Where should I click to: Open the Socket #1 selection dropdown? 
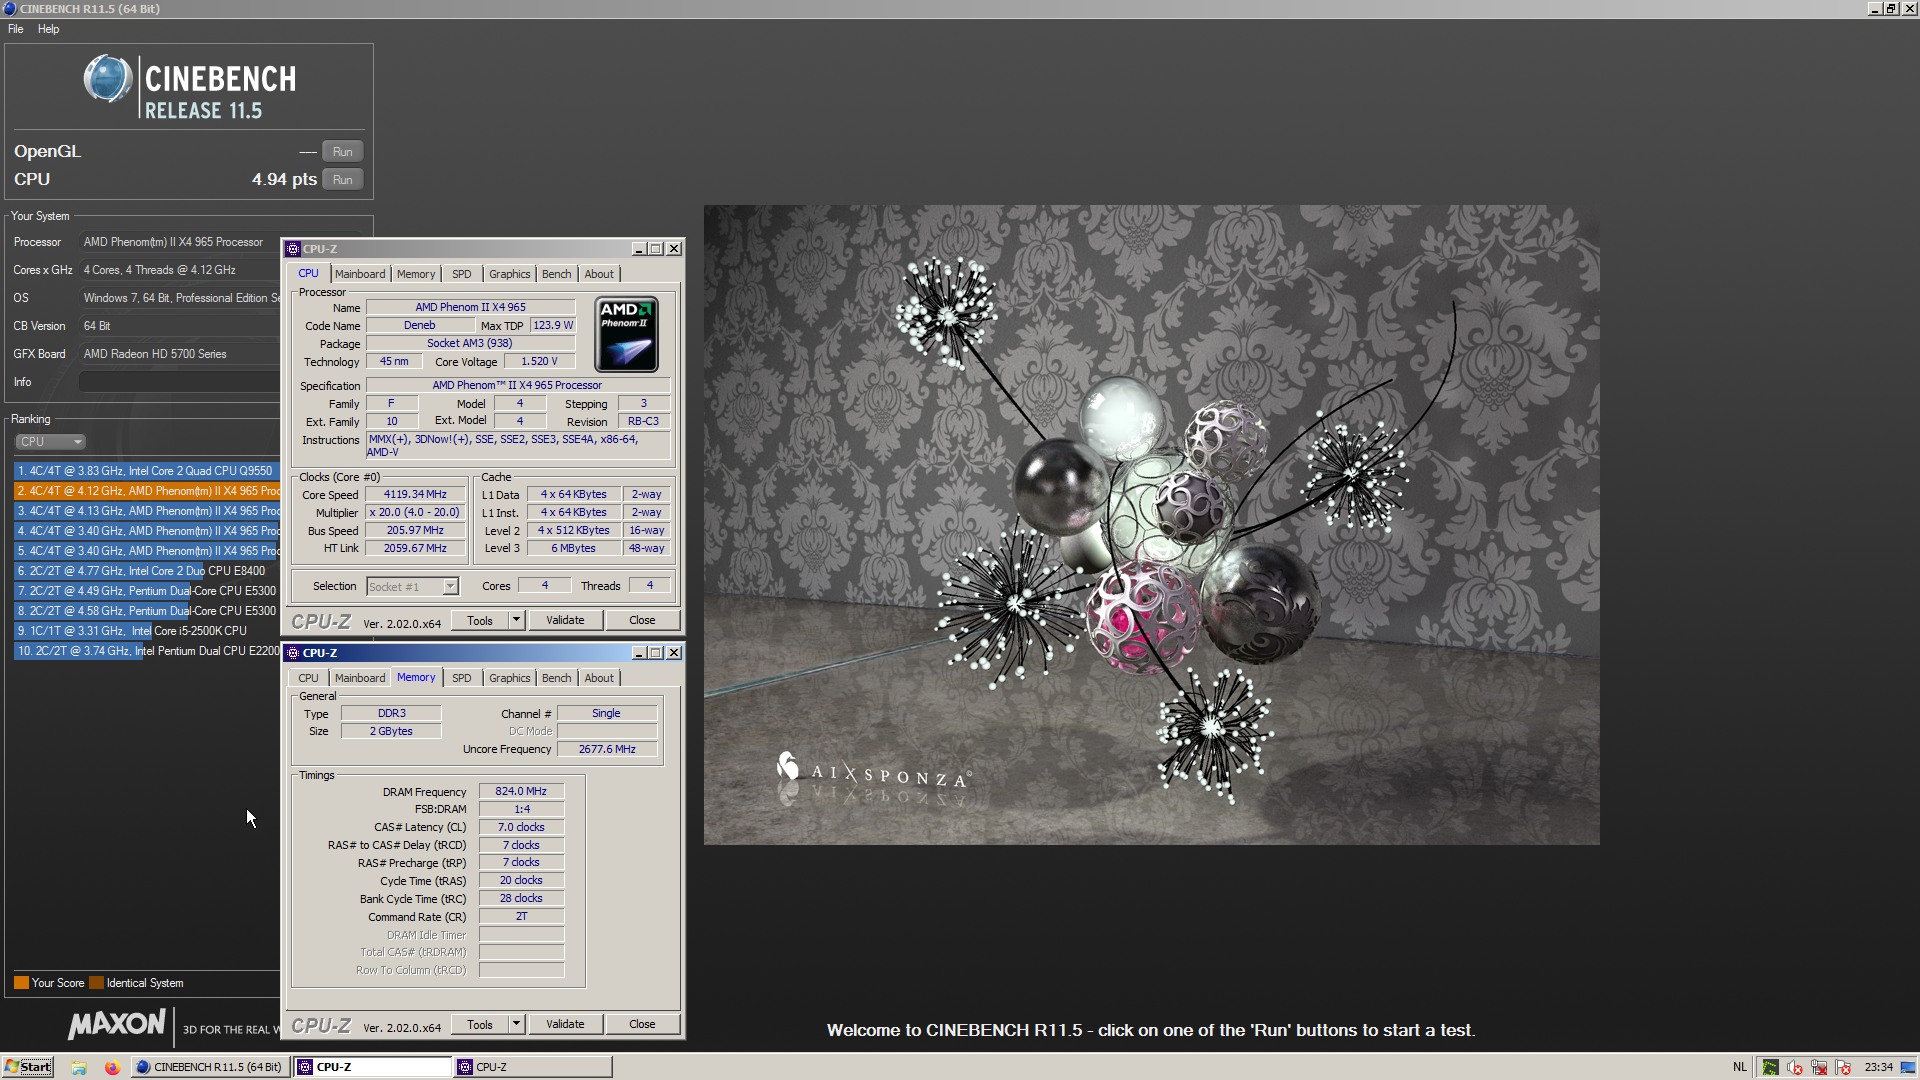(412, 587)
